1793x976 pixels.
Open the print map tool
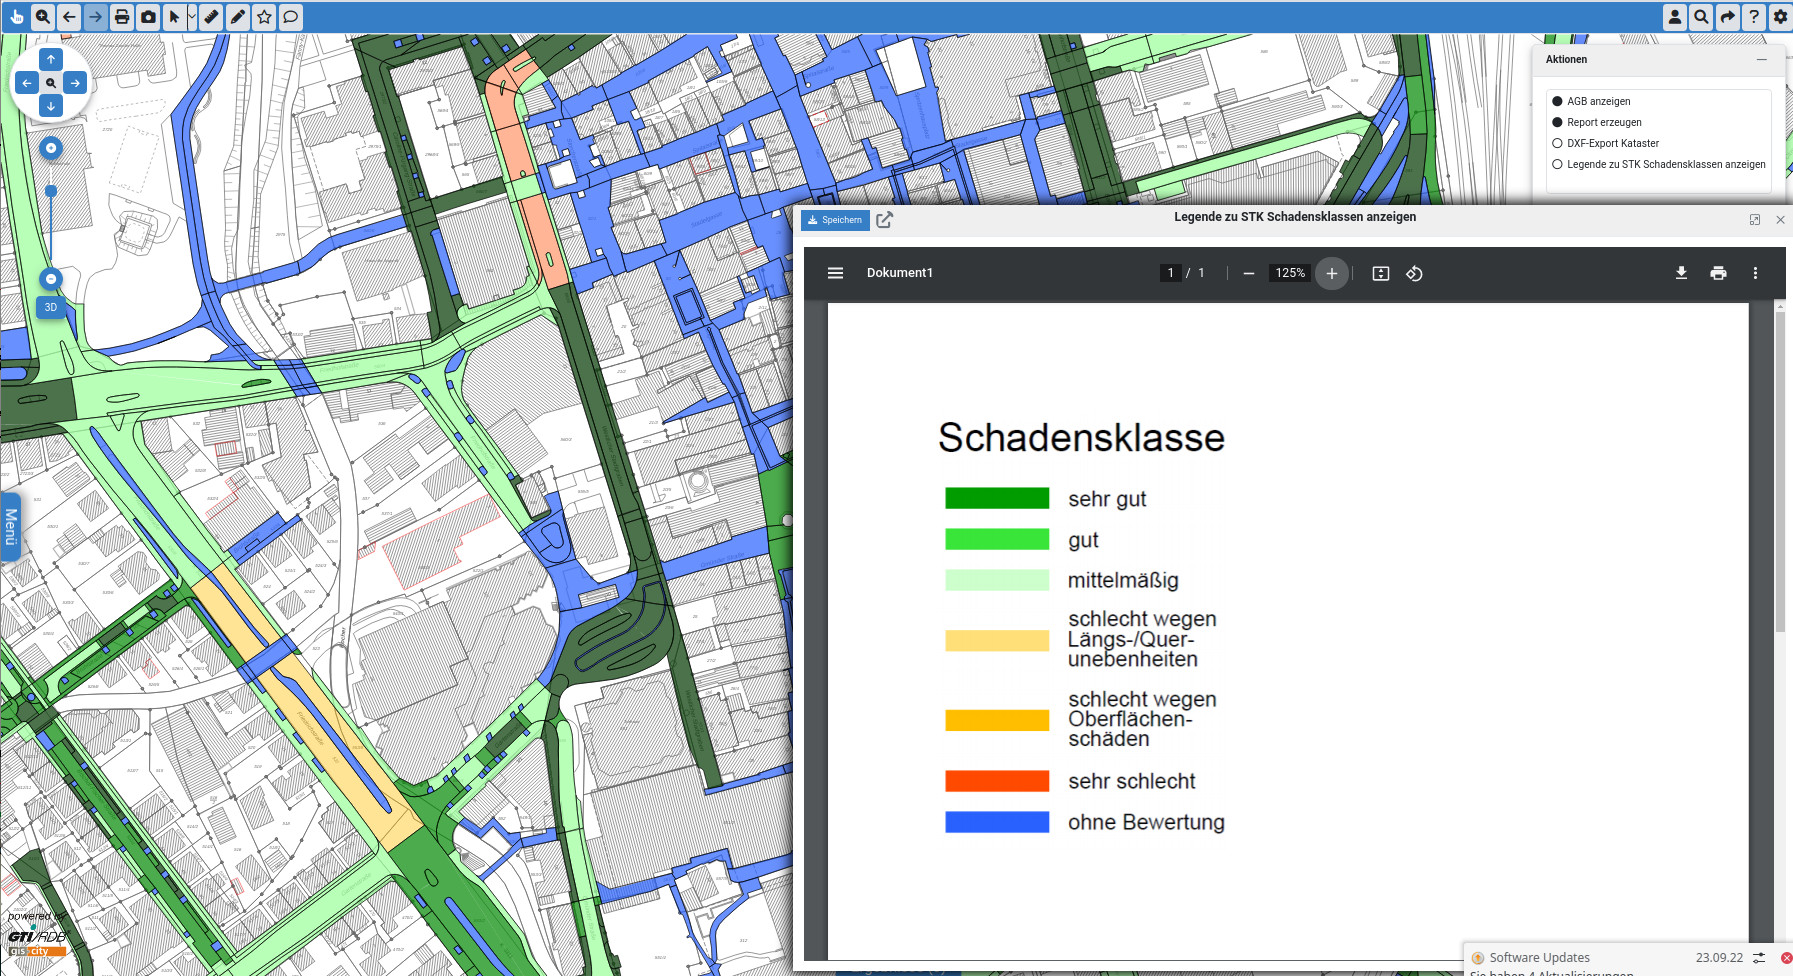pyautogui.click(x=120, y=16)
